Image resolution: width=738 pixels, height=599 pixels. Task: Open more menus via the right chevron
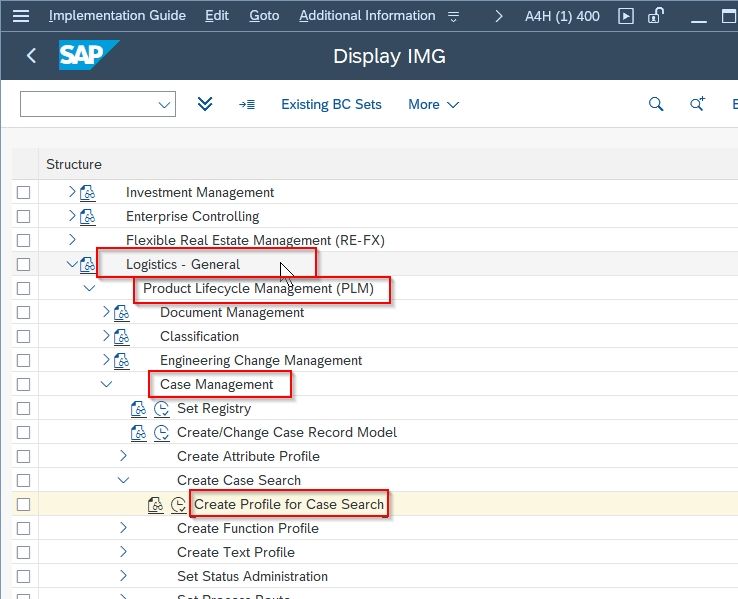point(499,16)
